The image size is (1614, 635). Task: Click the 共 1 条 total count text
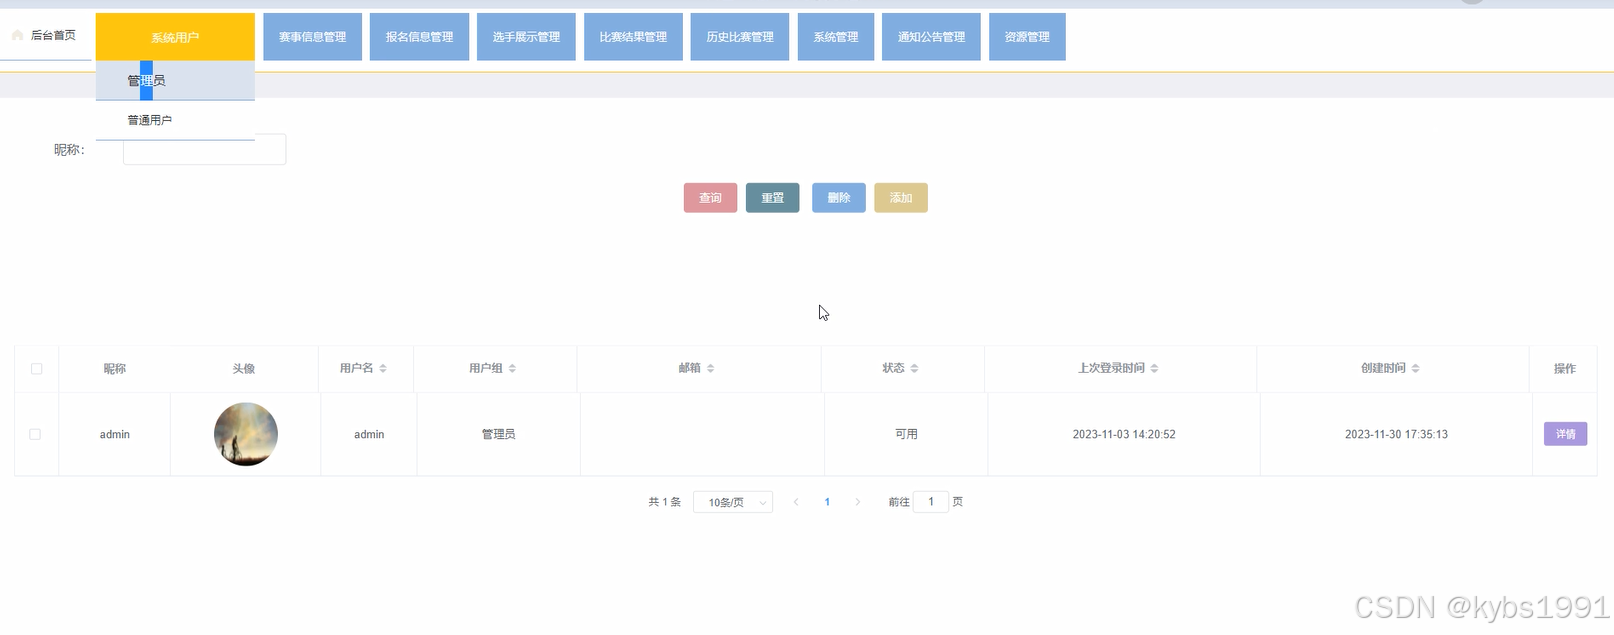tap(665, 502)
